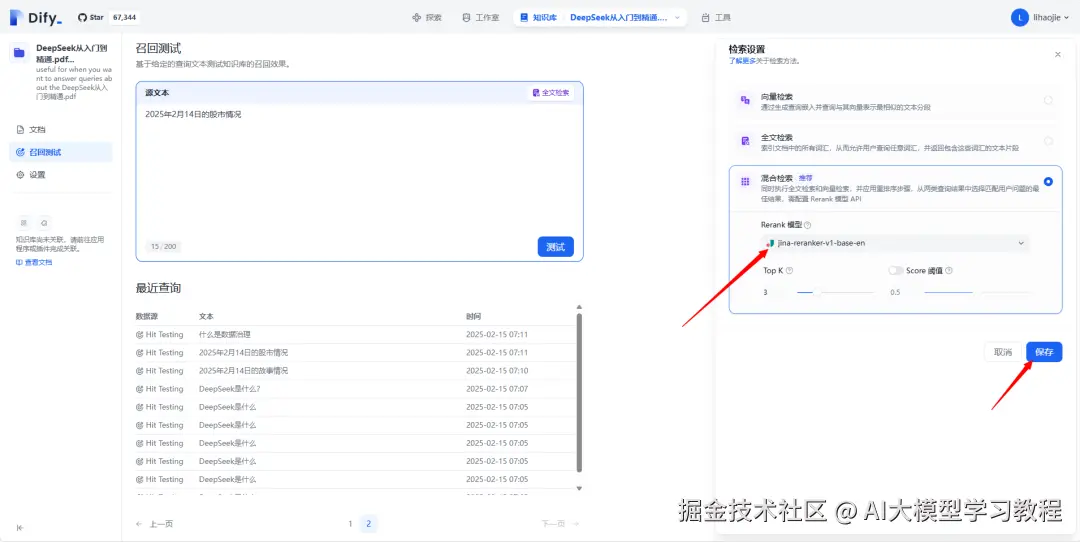Viewport: 1080px width, 542px height.
Task: Go to page 1 of recent queries
Action: 350,524
